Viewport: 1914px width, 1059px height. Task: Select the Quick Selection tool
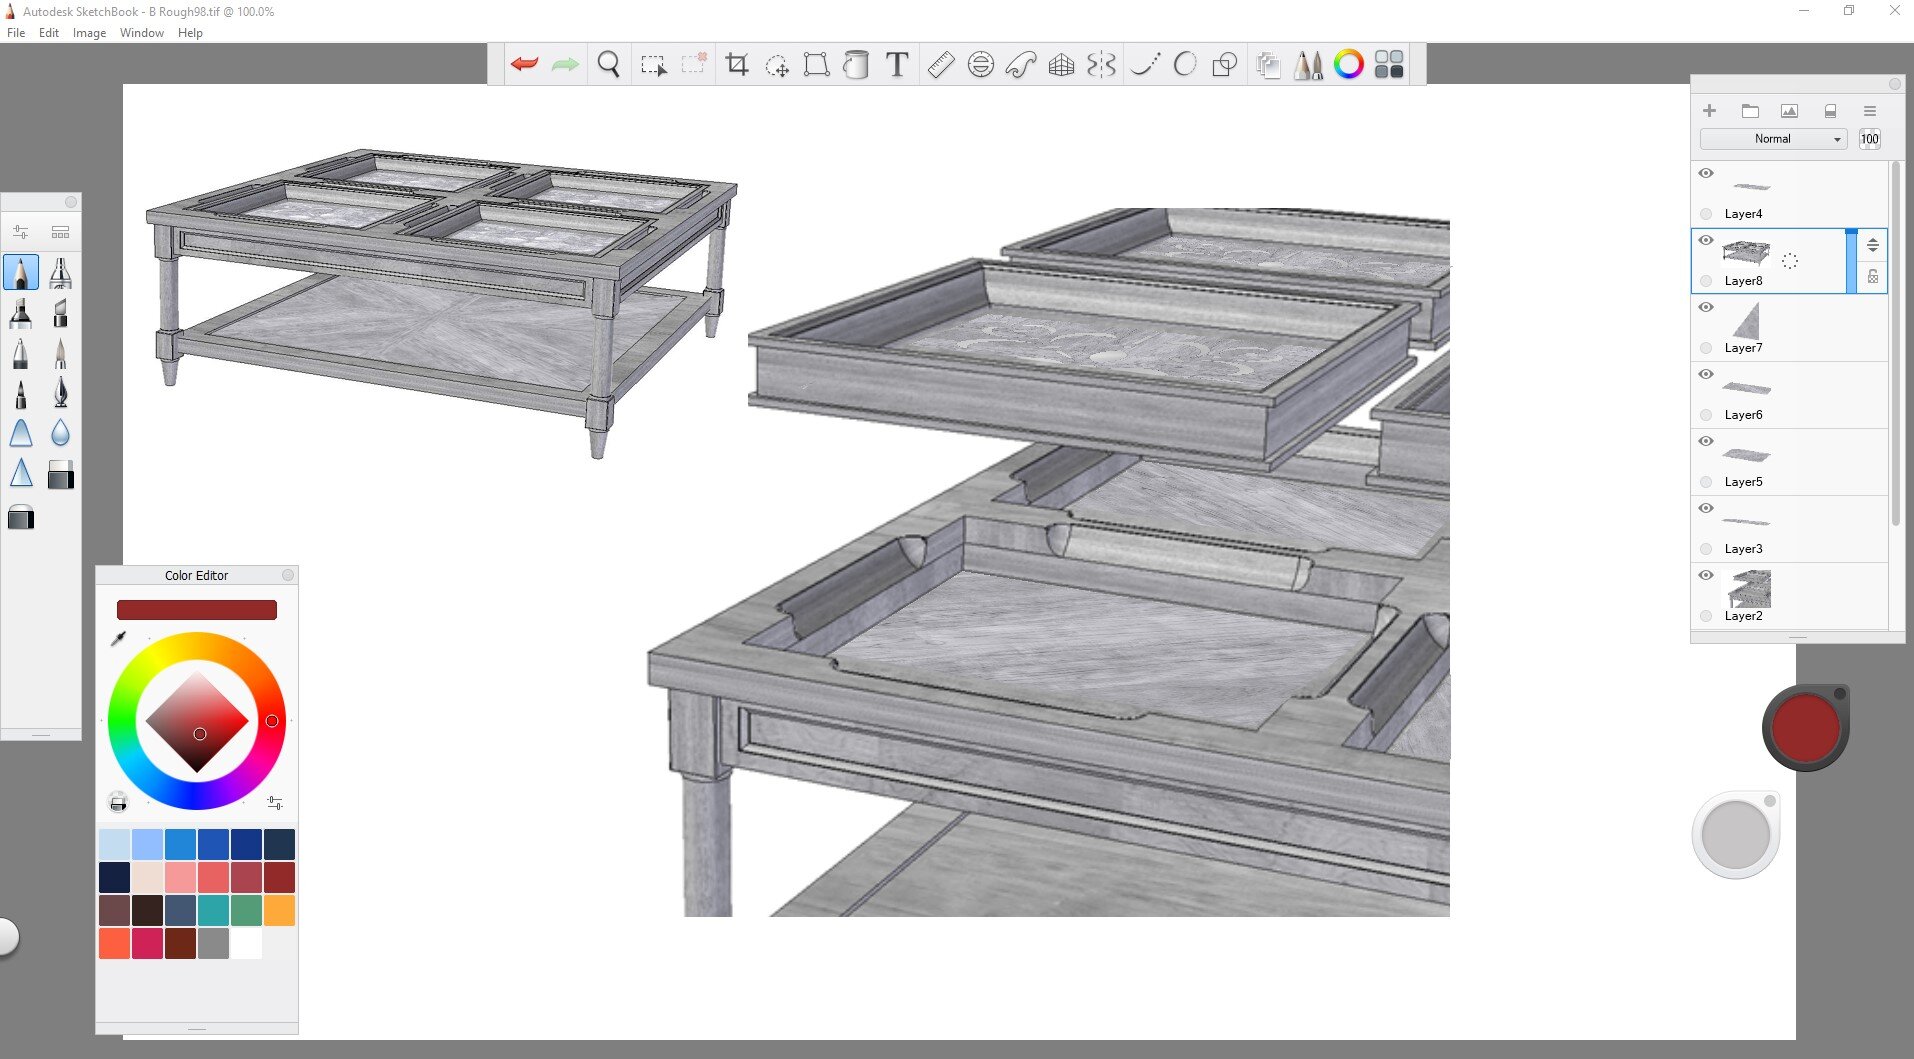pos(694,65)
